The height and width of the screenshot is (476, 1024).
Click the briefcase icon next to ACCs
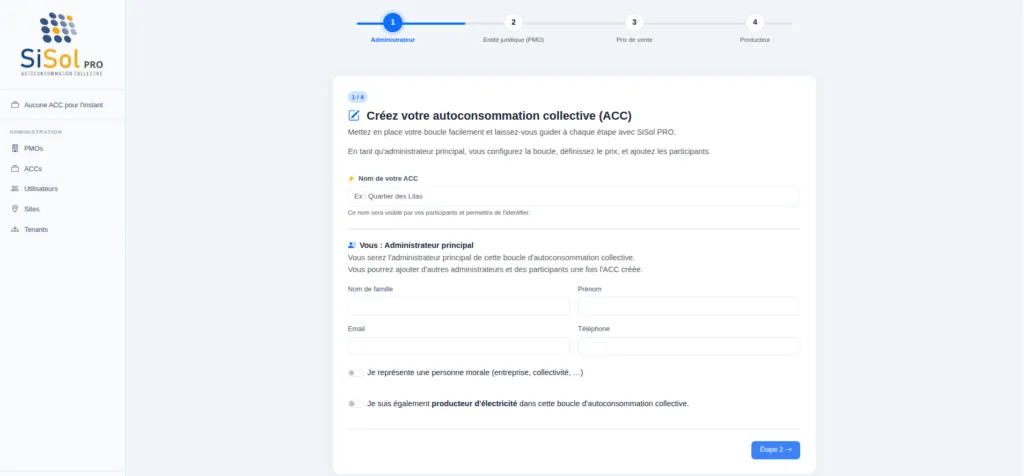pos(15,168)
